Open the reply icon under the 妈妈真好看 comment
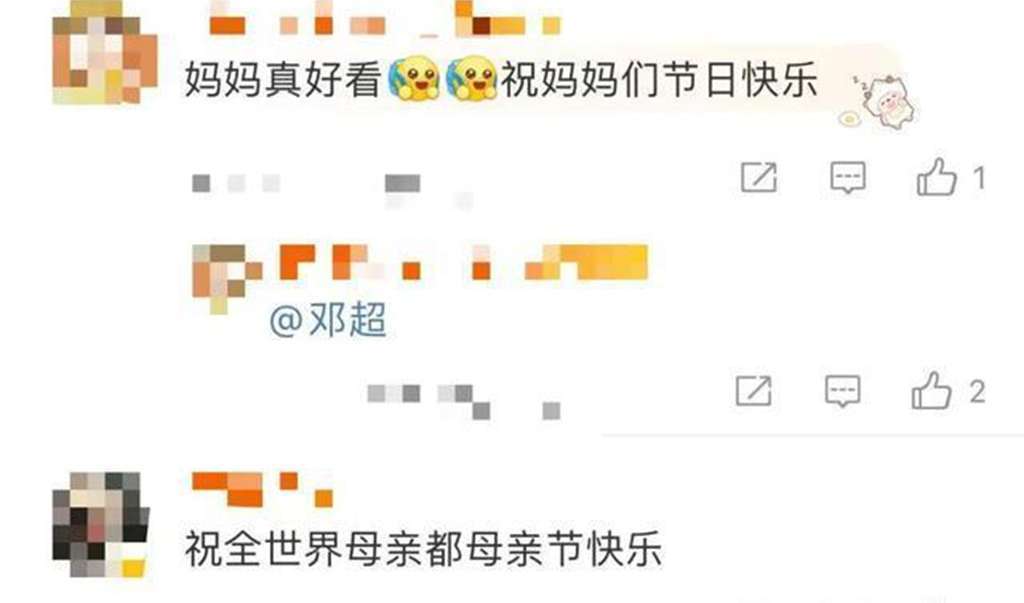The image size is (1024, 603). coord(848,177)
